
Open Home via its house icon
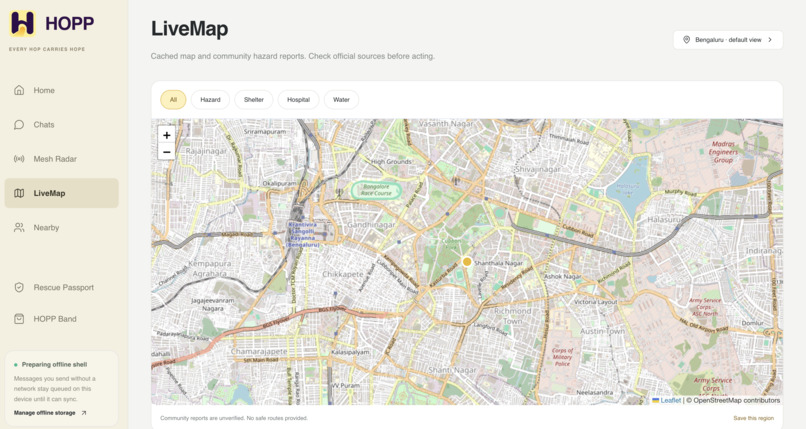[x=19, y=90]
